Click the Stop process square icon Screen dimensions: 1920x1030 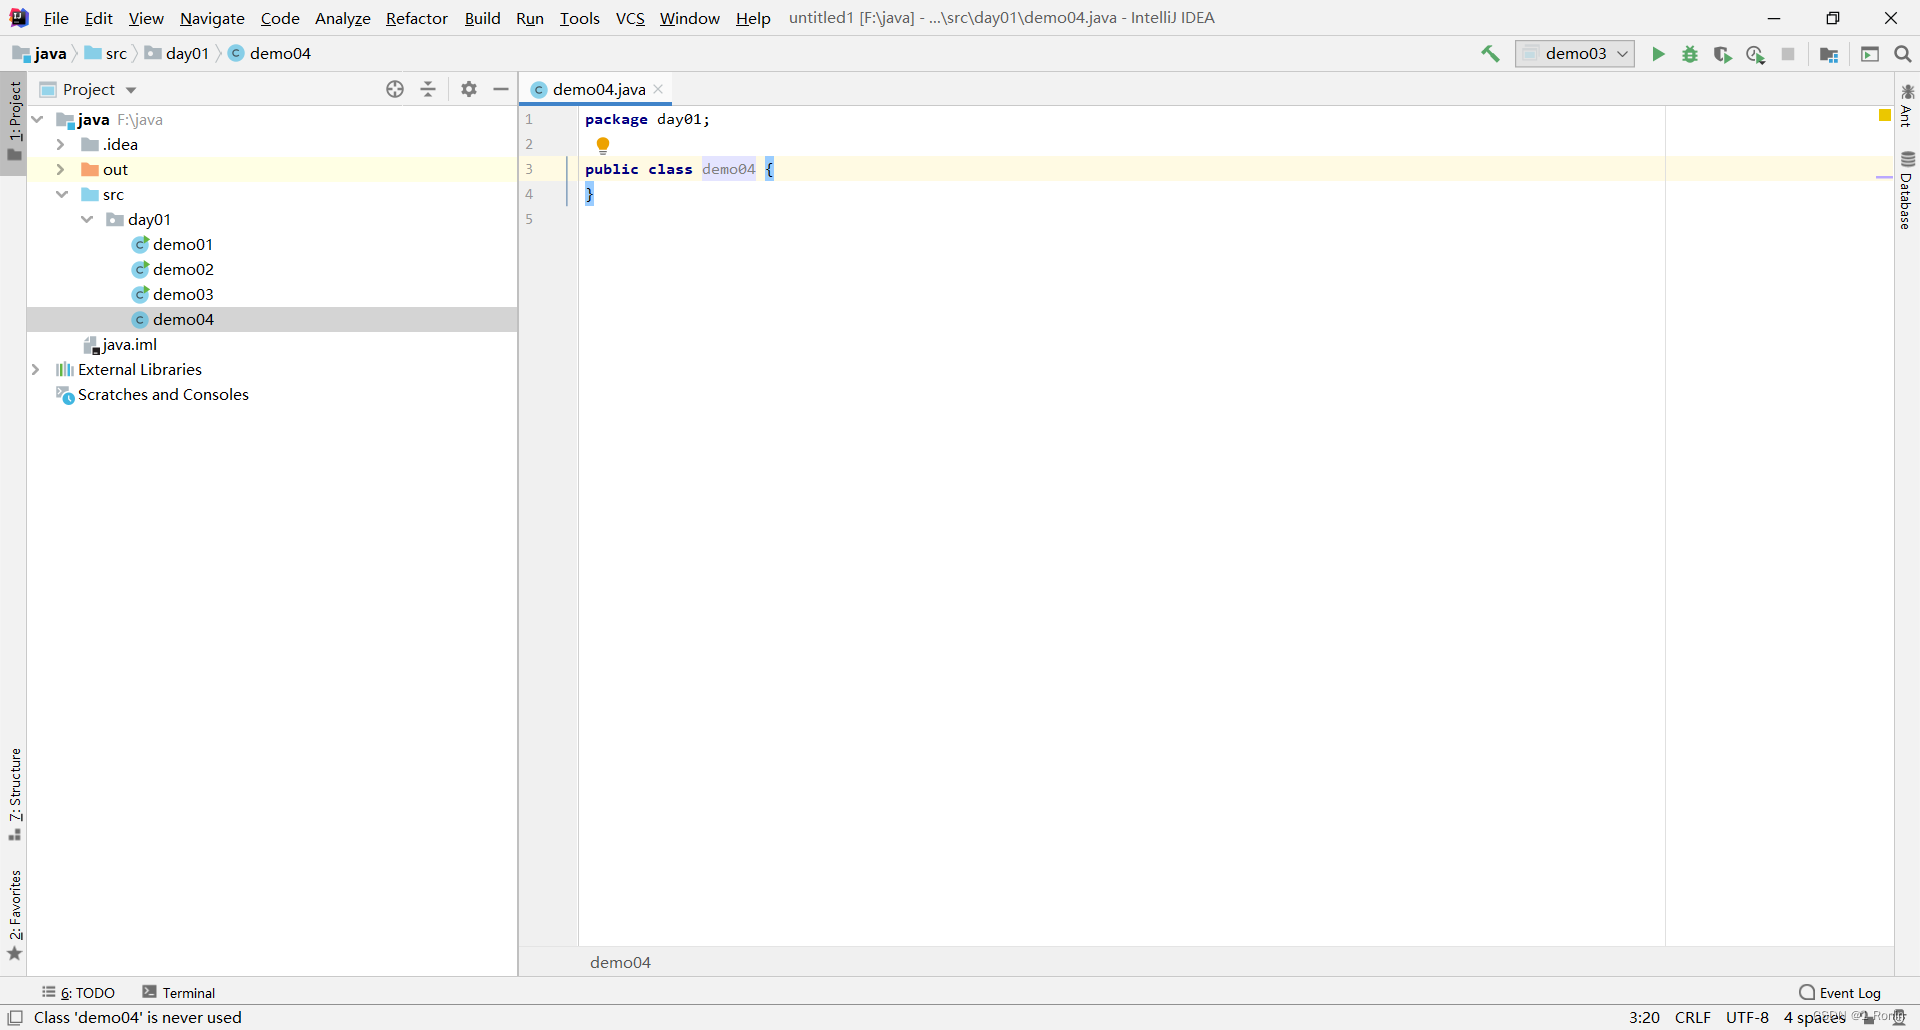(x=1788, y=54)
